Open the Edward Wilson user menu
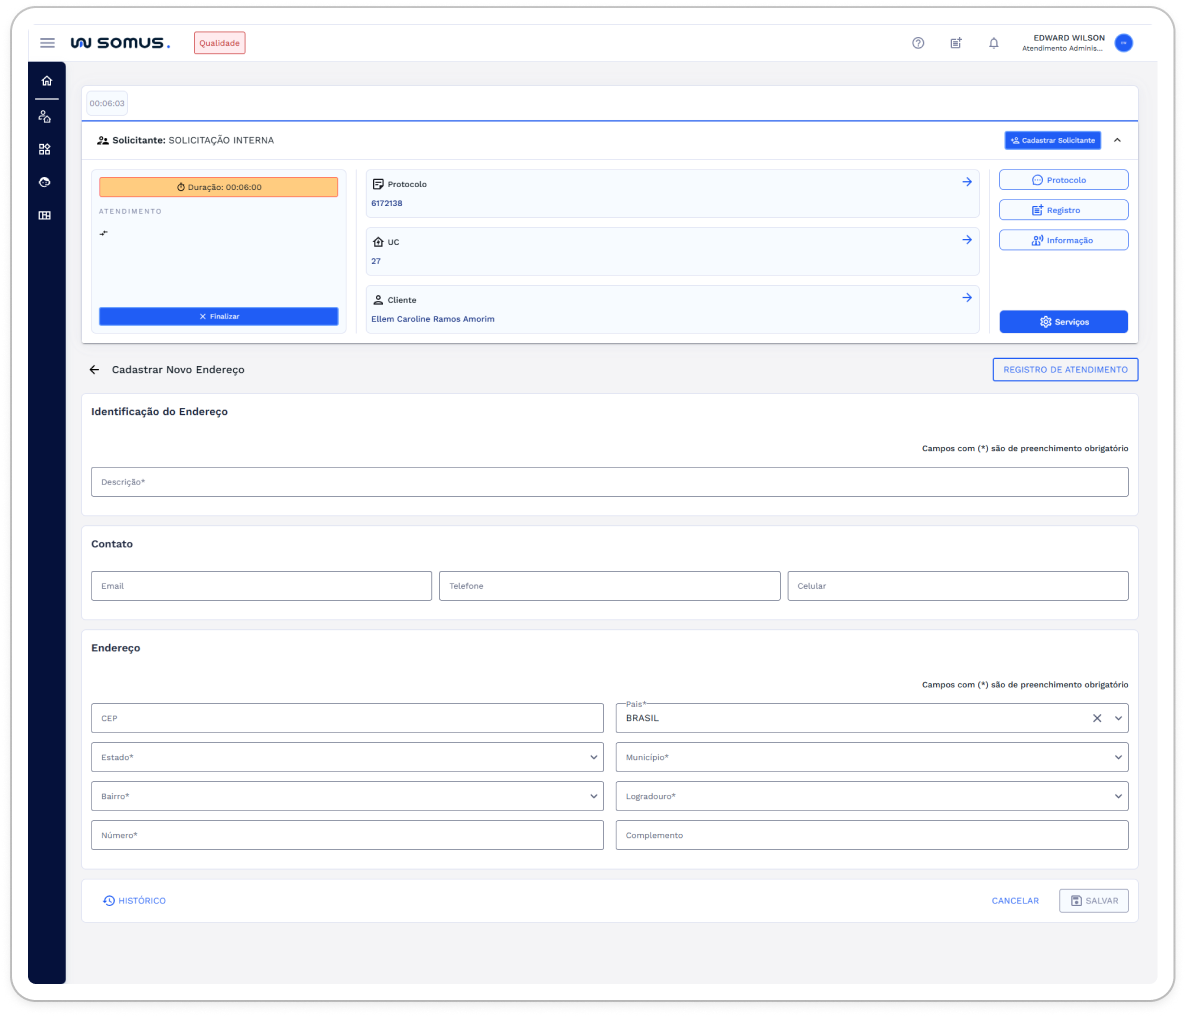Image resolution: width=1186 pixels, height=1016 pixels. (1123, 43)
